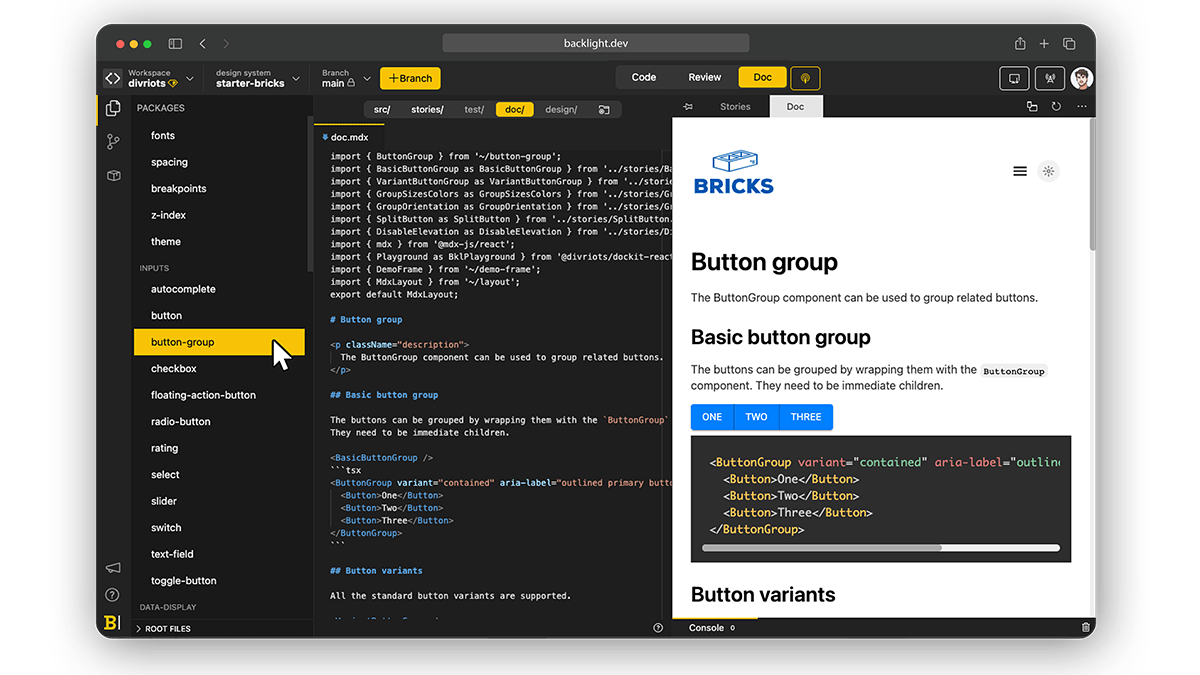Switch to the Stories preview tab
Viewport: 1200px width, 675px height.
pos(735,107)
